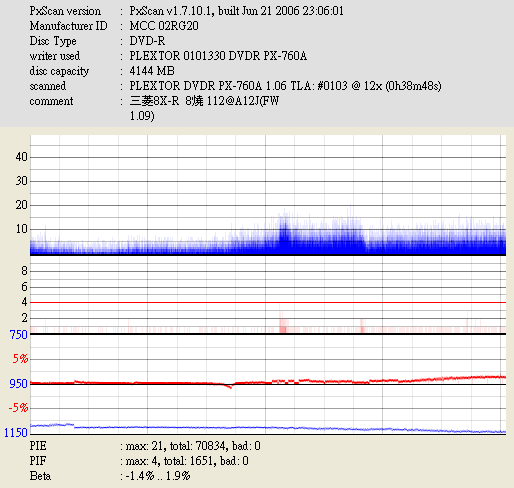This screenshot has height=488, width=514.
Task: Click the PxScan version value text
Action: 236,11
